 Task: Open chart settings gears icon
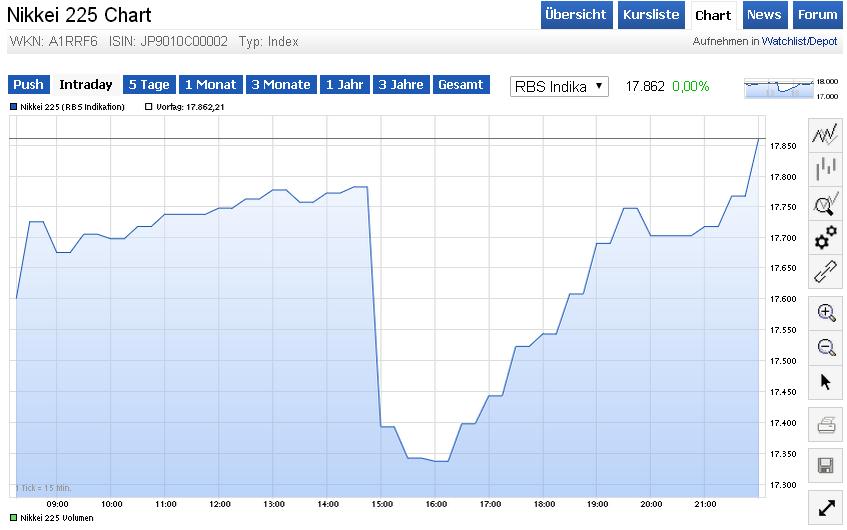click(x=825, y=238)
